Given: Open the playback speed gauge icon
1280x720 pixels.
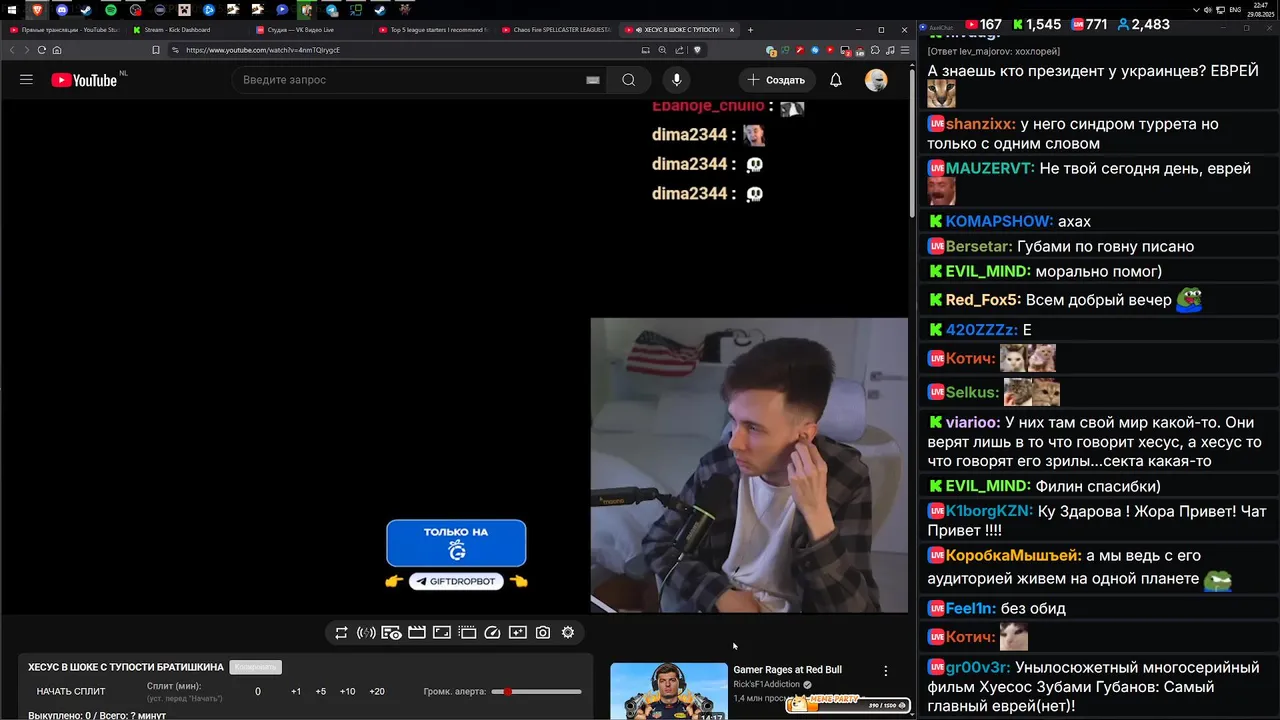Looking at the screenshot, I should tap(492, 632).
